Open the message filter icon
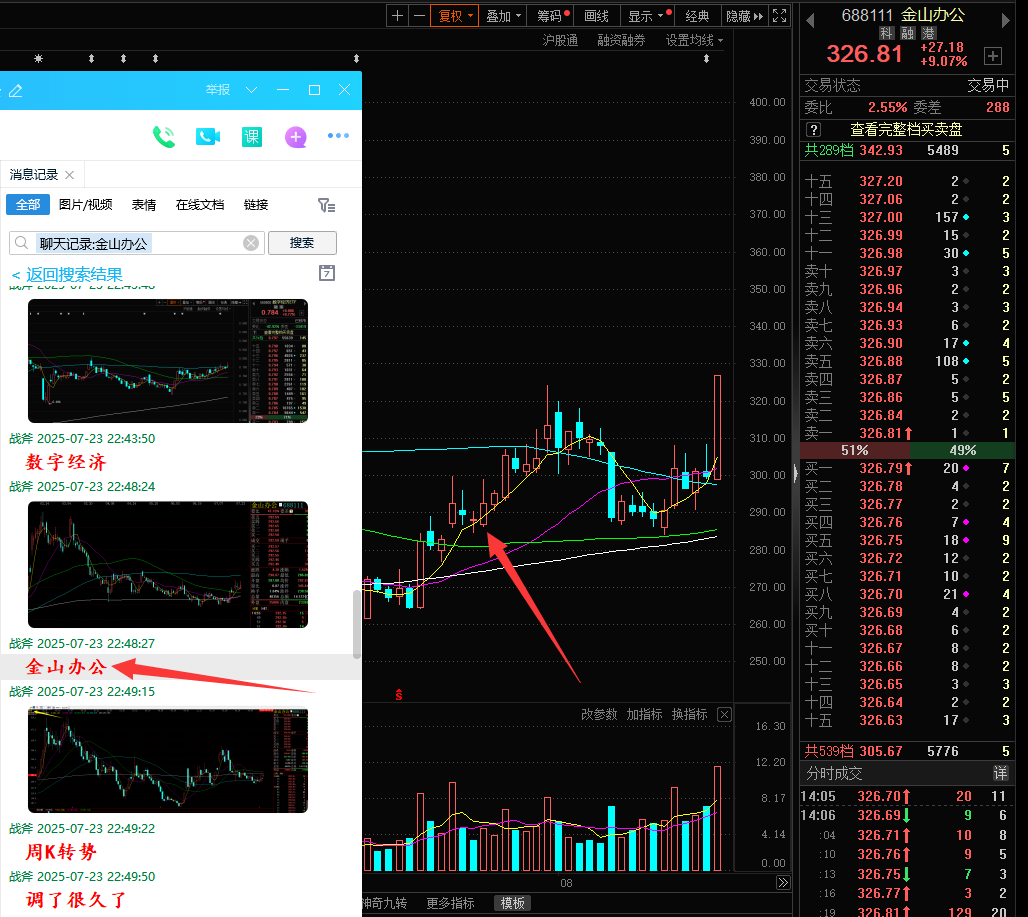The height and width of the screenshot is (917, 1028). (x=326, y=206)
